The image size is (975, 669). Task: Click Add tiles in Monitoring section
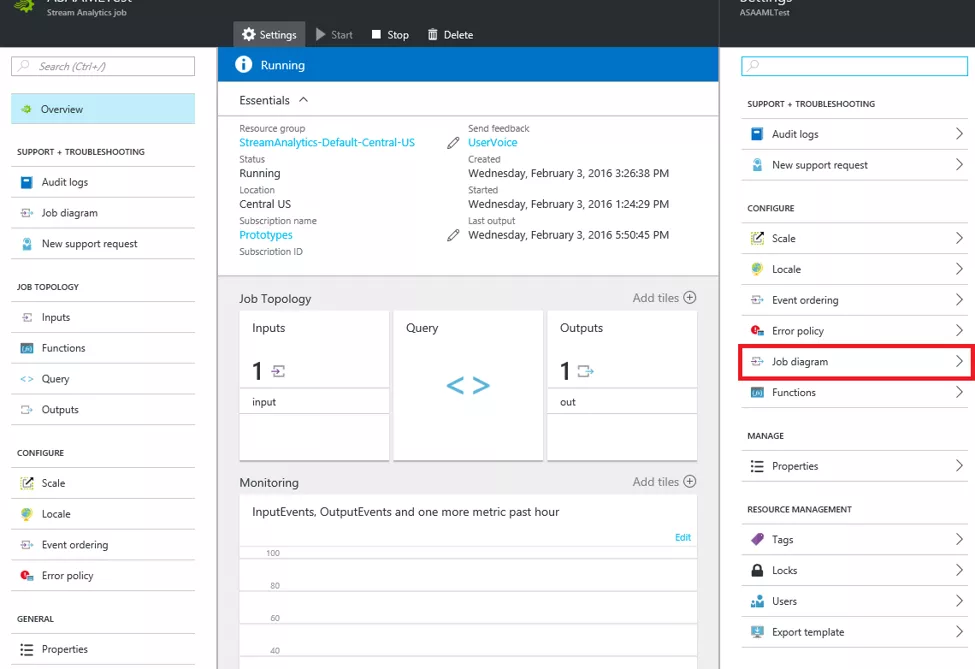664,482
